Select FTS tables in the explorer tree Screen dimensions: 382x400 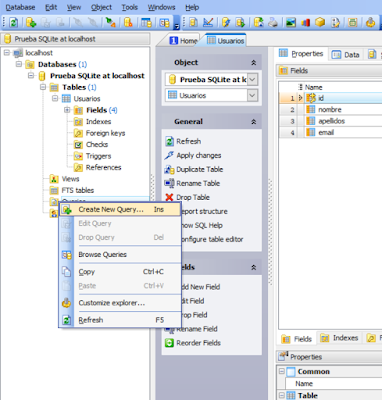(x=78, y=190)
